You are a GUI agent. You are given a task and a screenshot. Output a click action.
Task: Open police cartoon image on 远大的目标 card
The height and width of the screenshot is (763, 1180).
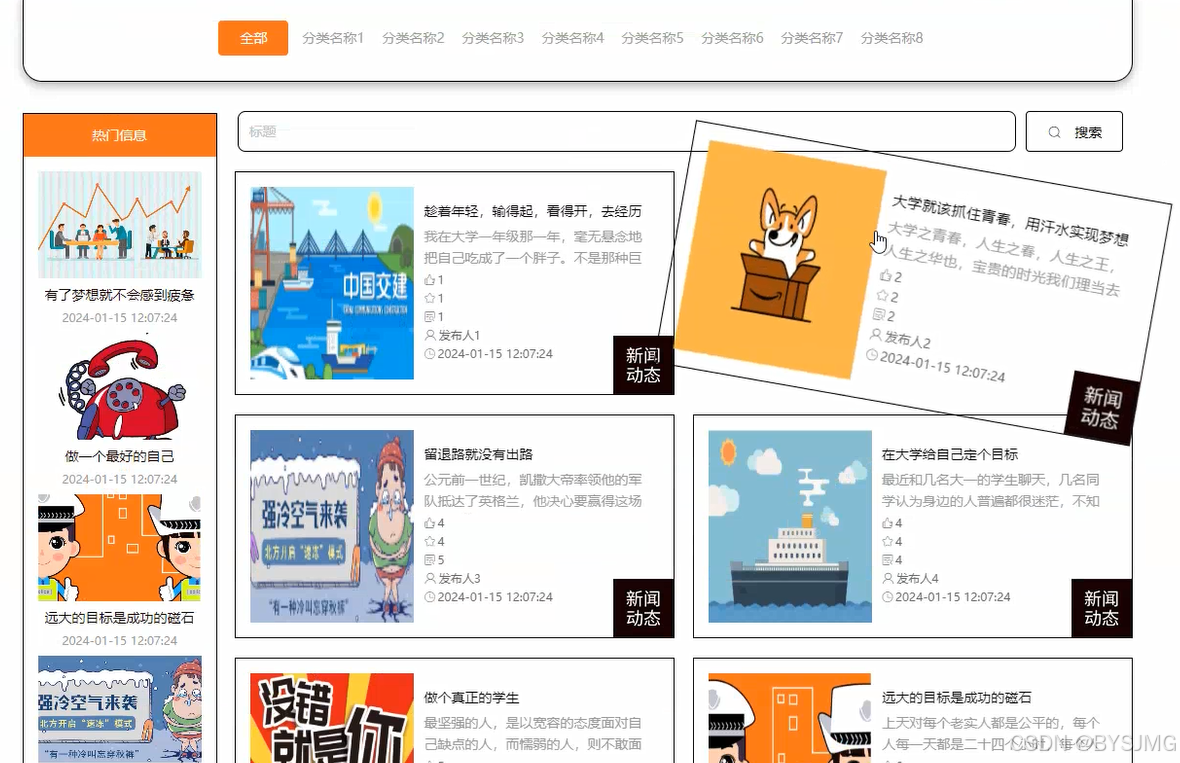[790, 718]
